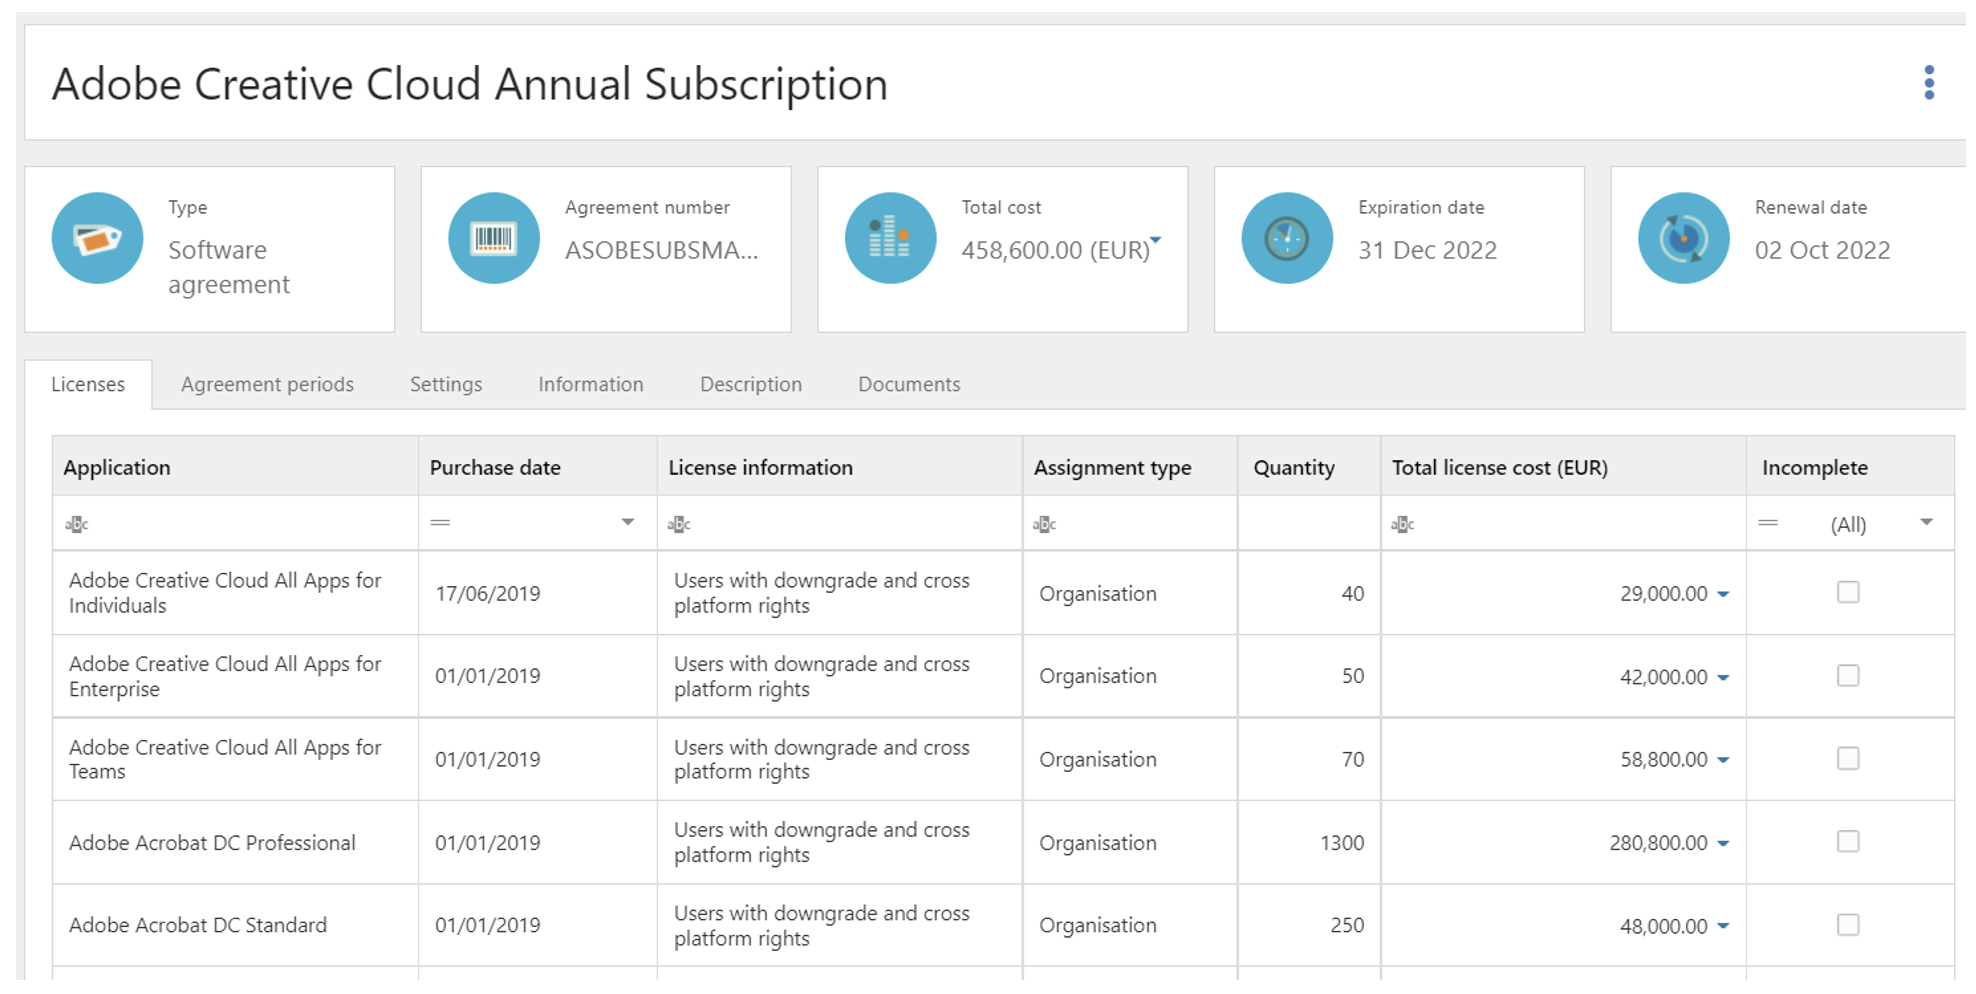This screenshot has width=1976, height=994.
Task: Expand cost dropdown next to 58,800.00
Action: [x=1723, y=761]
